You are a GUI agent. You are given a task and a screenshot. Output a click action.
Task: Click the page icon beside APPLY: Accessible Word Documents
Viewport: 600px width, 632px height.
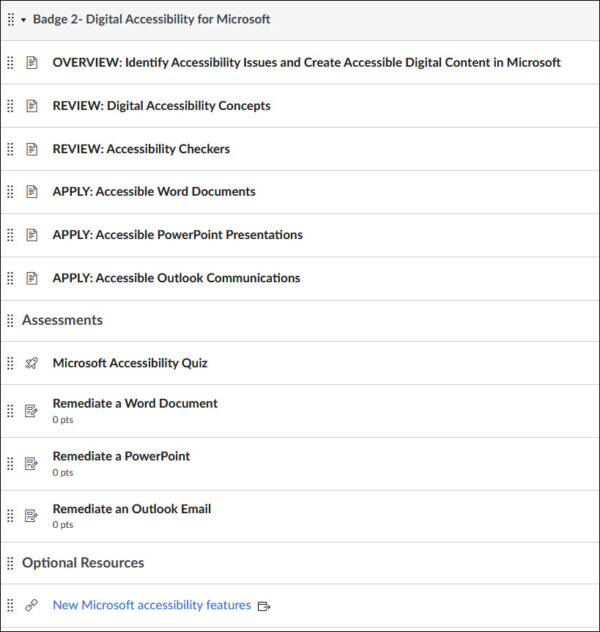(x=31, y=191)
